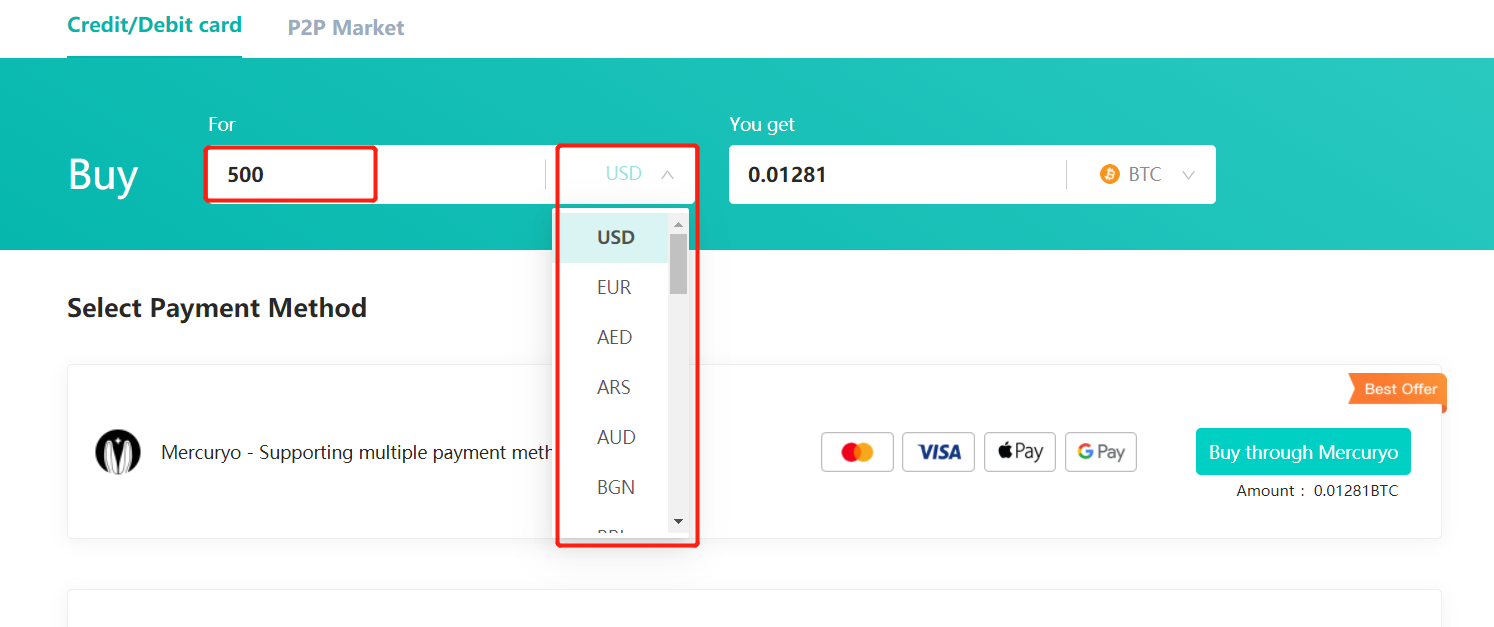Select EUR from the currency list
The width and height of the screenshot is (1494, 627).
coord(614,287)
